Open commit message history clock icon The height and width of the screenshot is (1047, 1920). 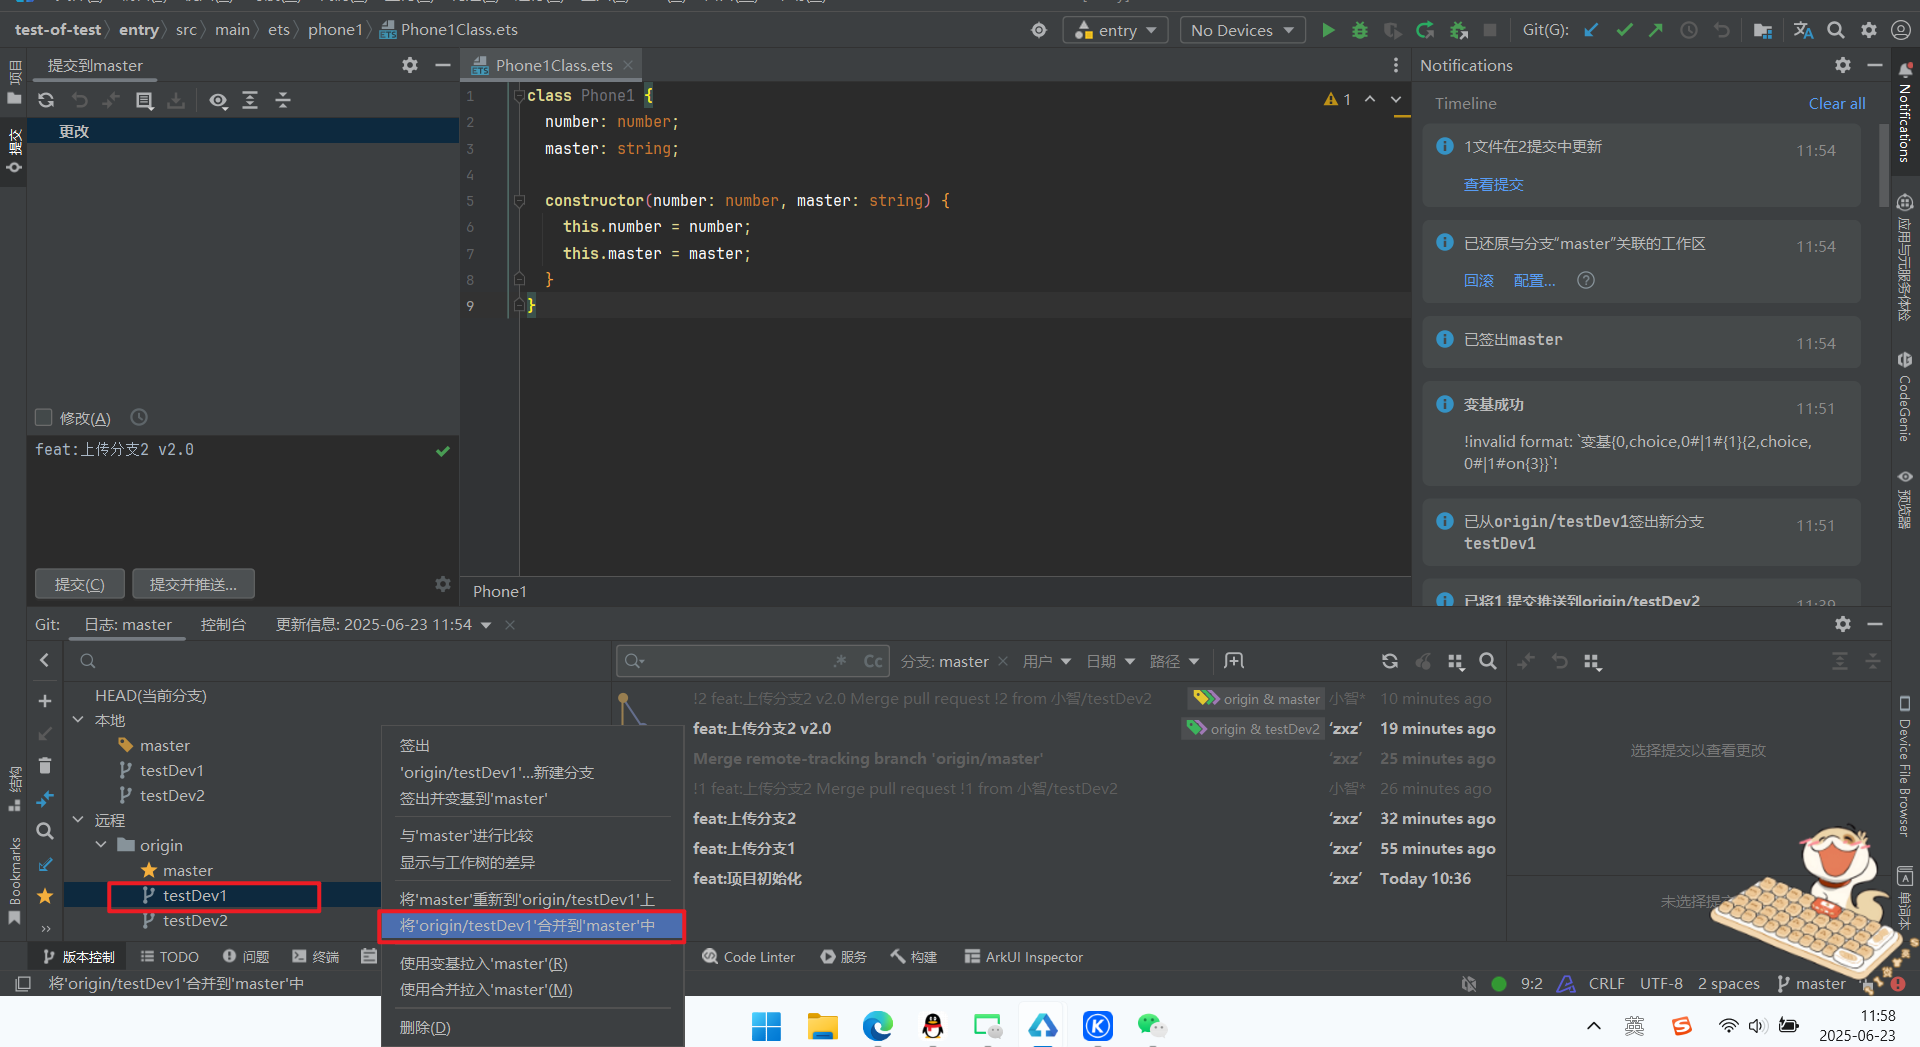pos(139,417)
